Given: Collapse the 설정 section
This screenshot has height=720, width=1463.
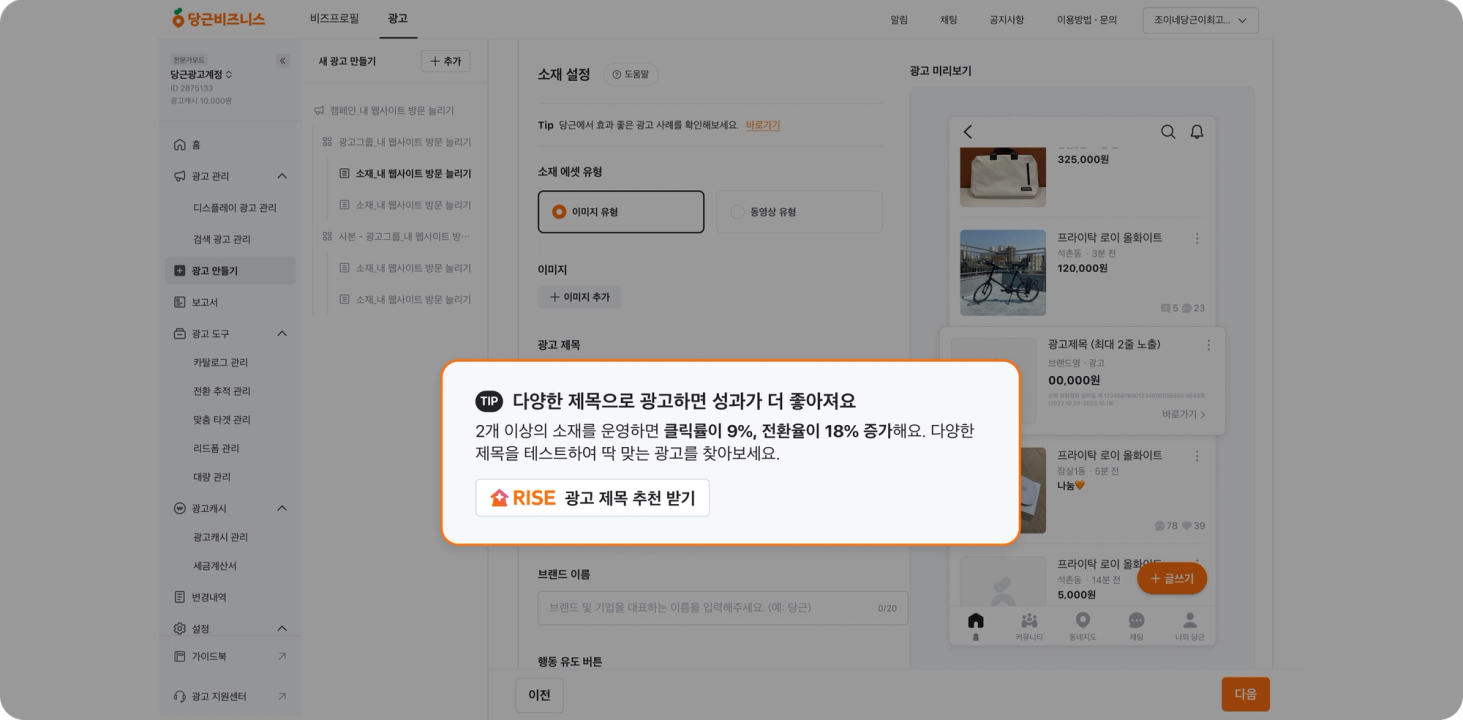Looking at the screenshot, I should [282, 628].
